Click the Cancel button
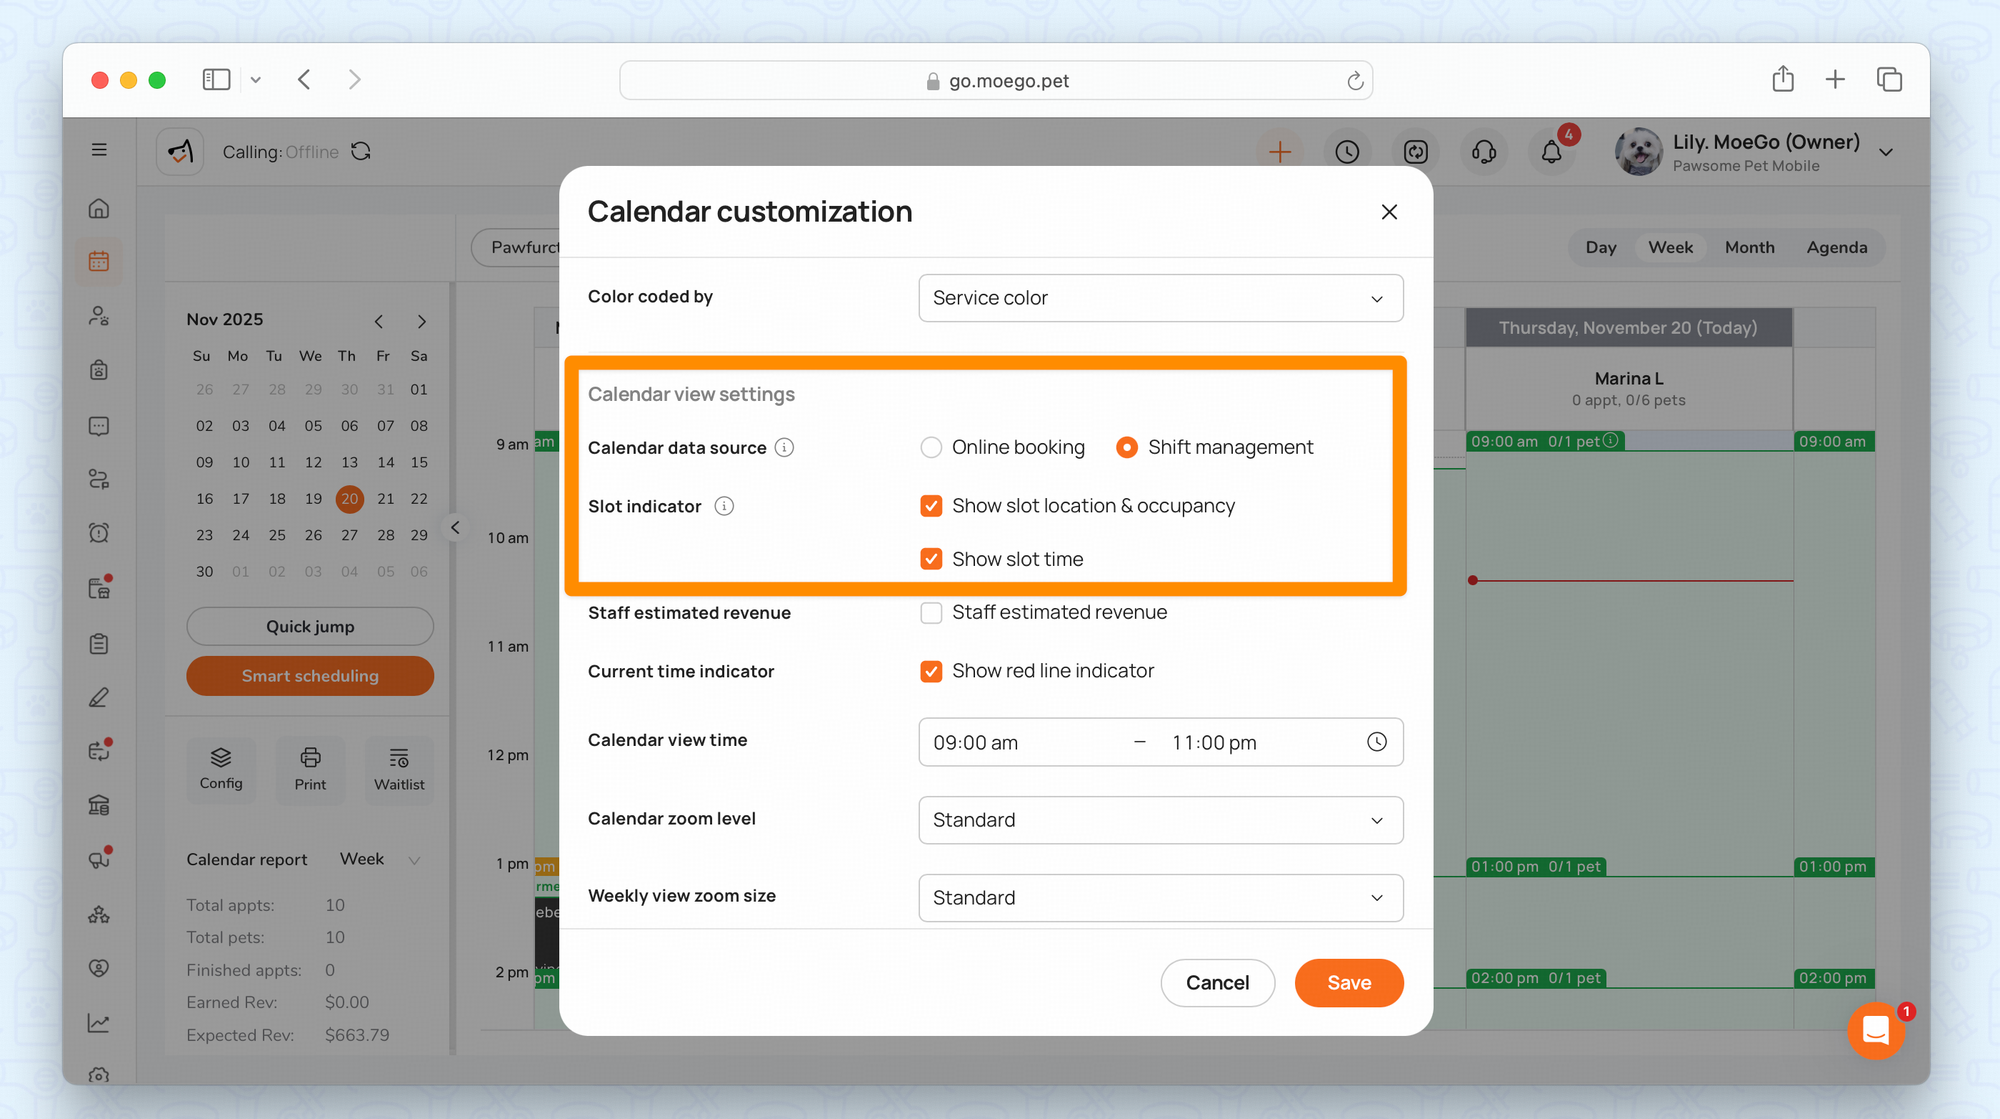2000x1119 pixels. pyautogui.click(x=1217, y=983)
